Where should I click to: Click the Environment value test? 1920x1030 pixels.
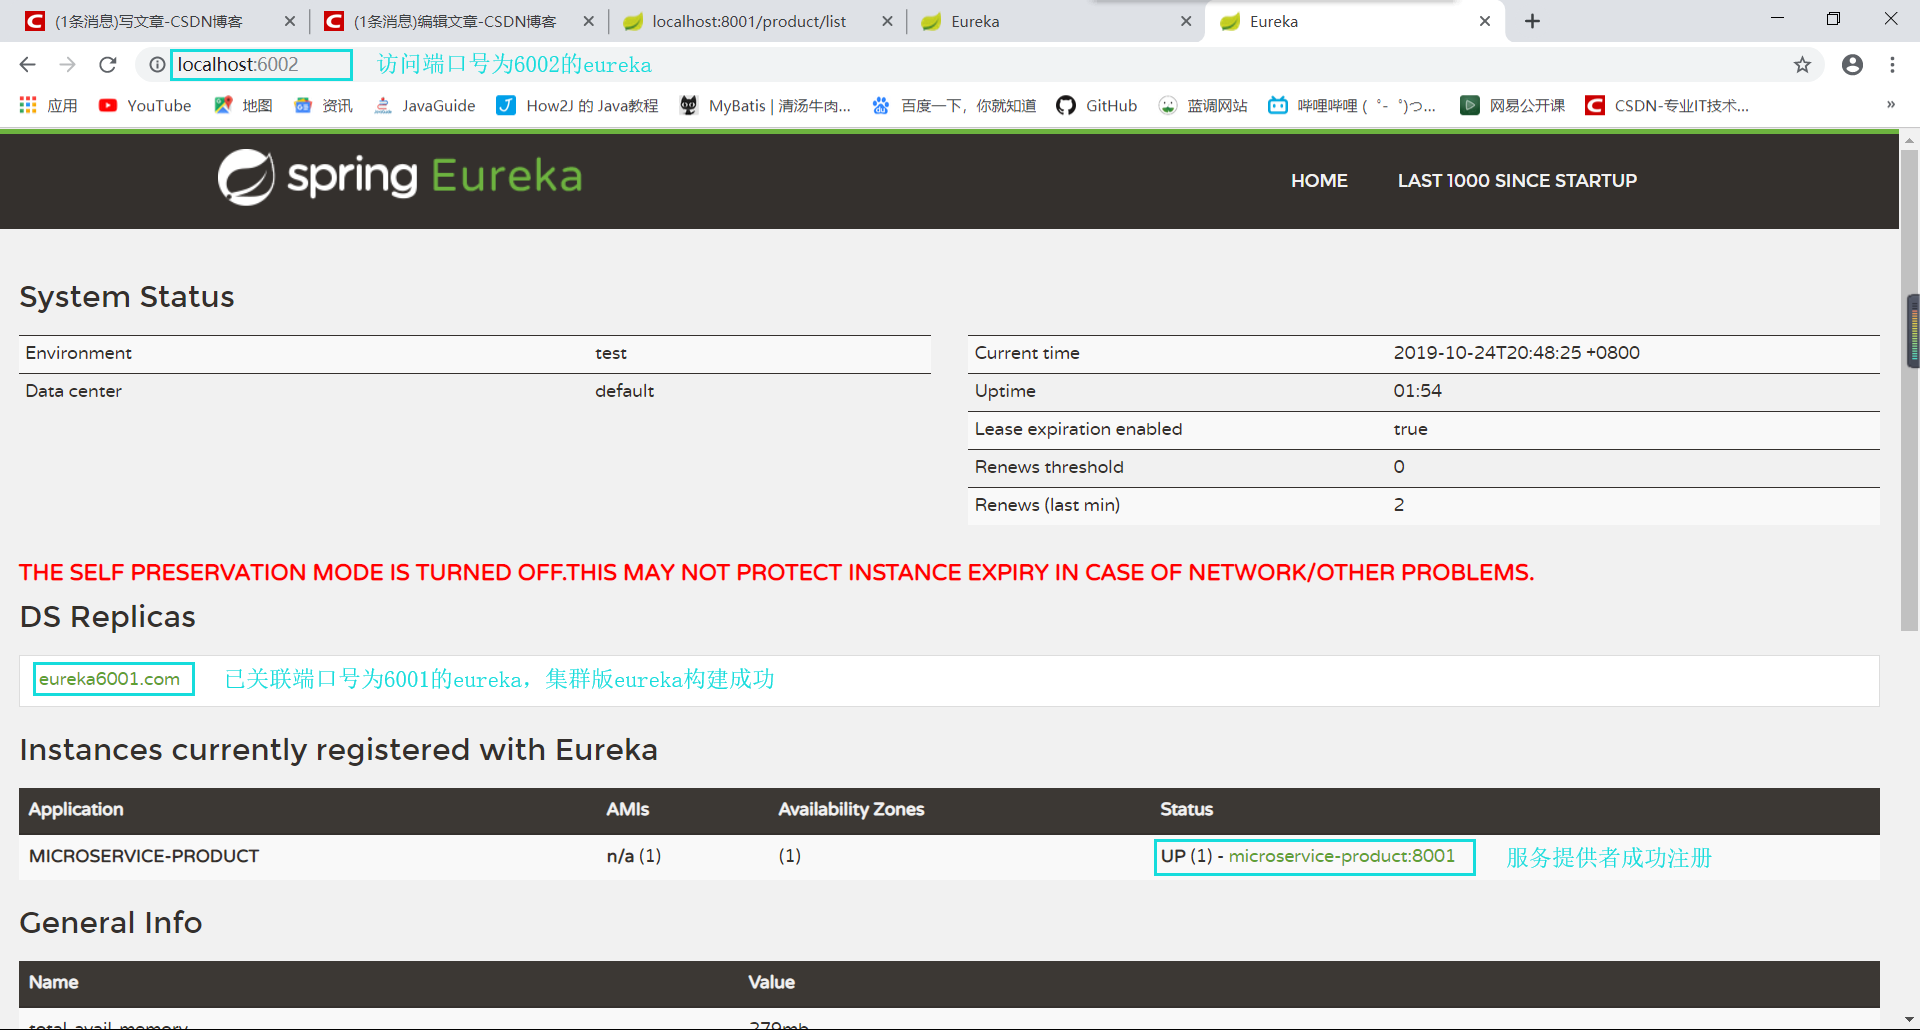[611, 353]
